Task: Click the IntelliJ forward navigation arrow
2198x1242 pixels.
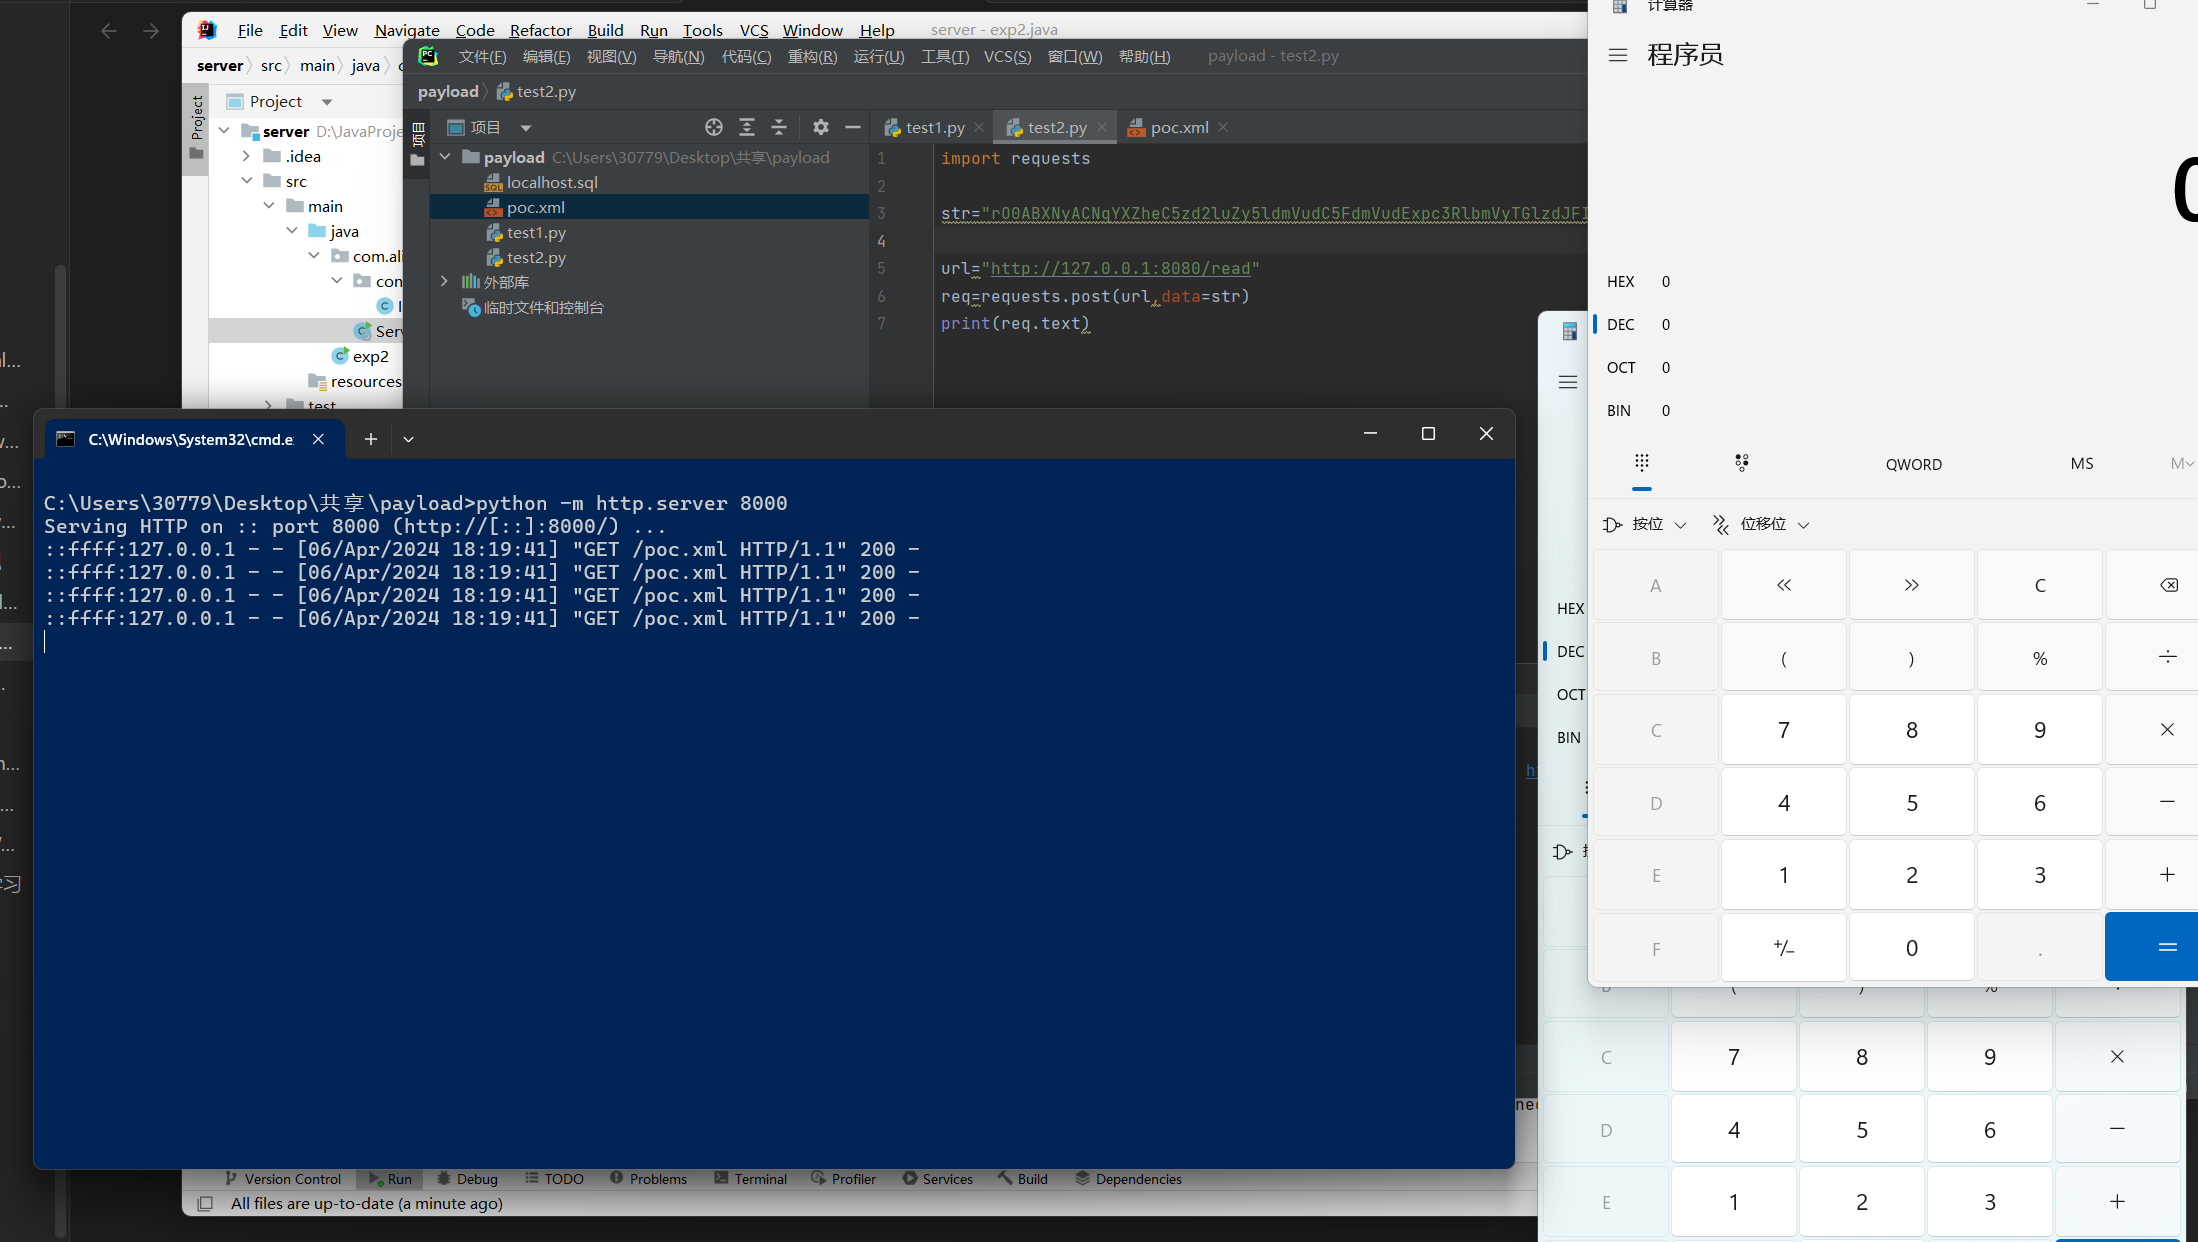Action: coord(151,31)
